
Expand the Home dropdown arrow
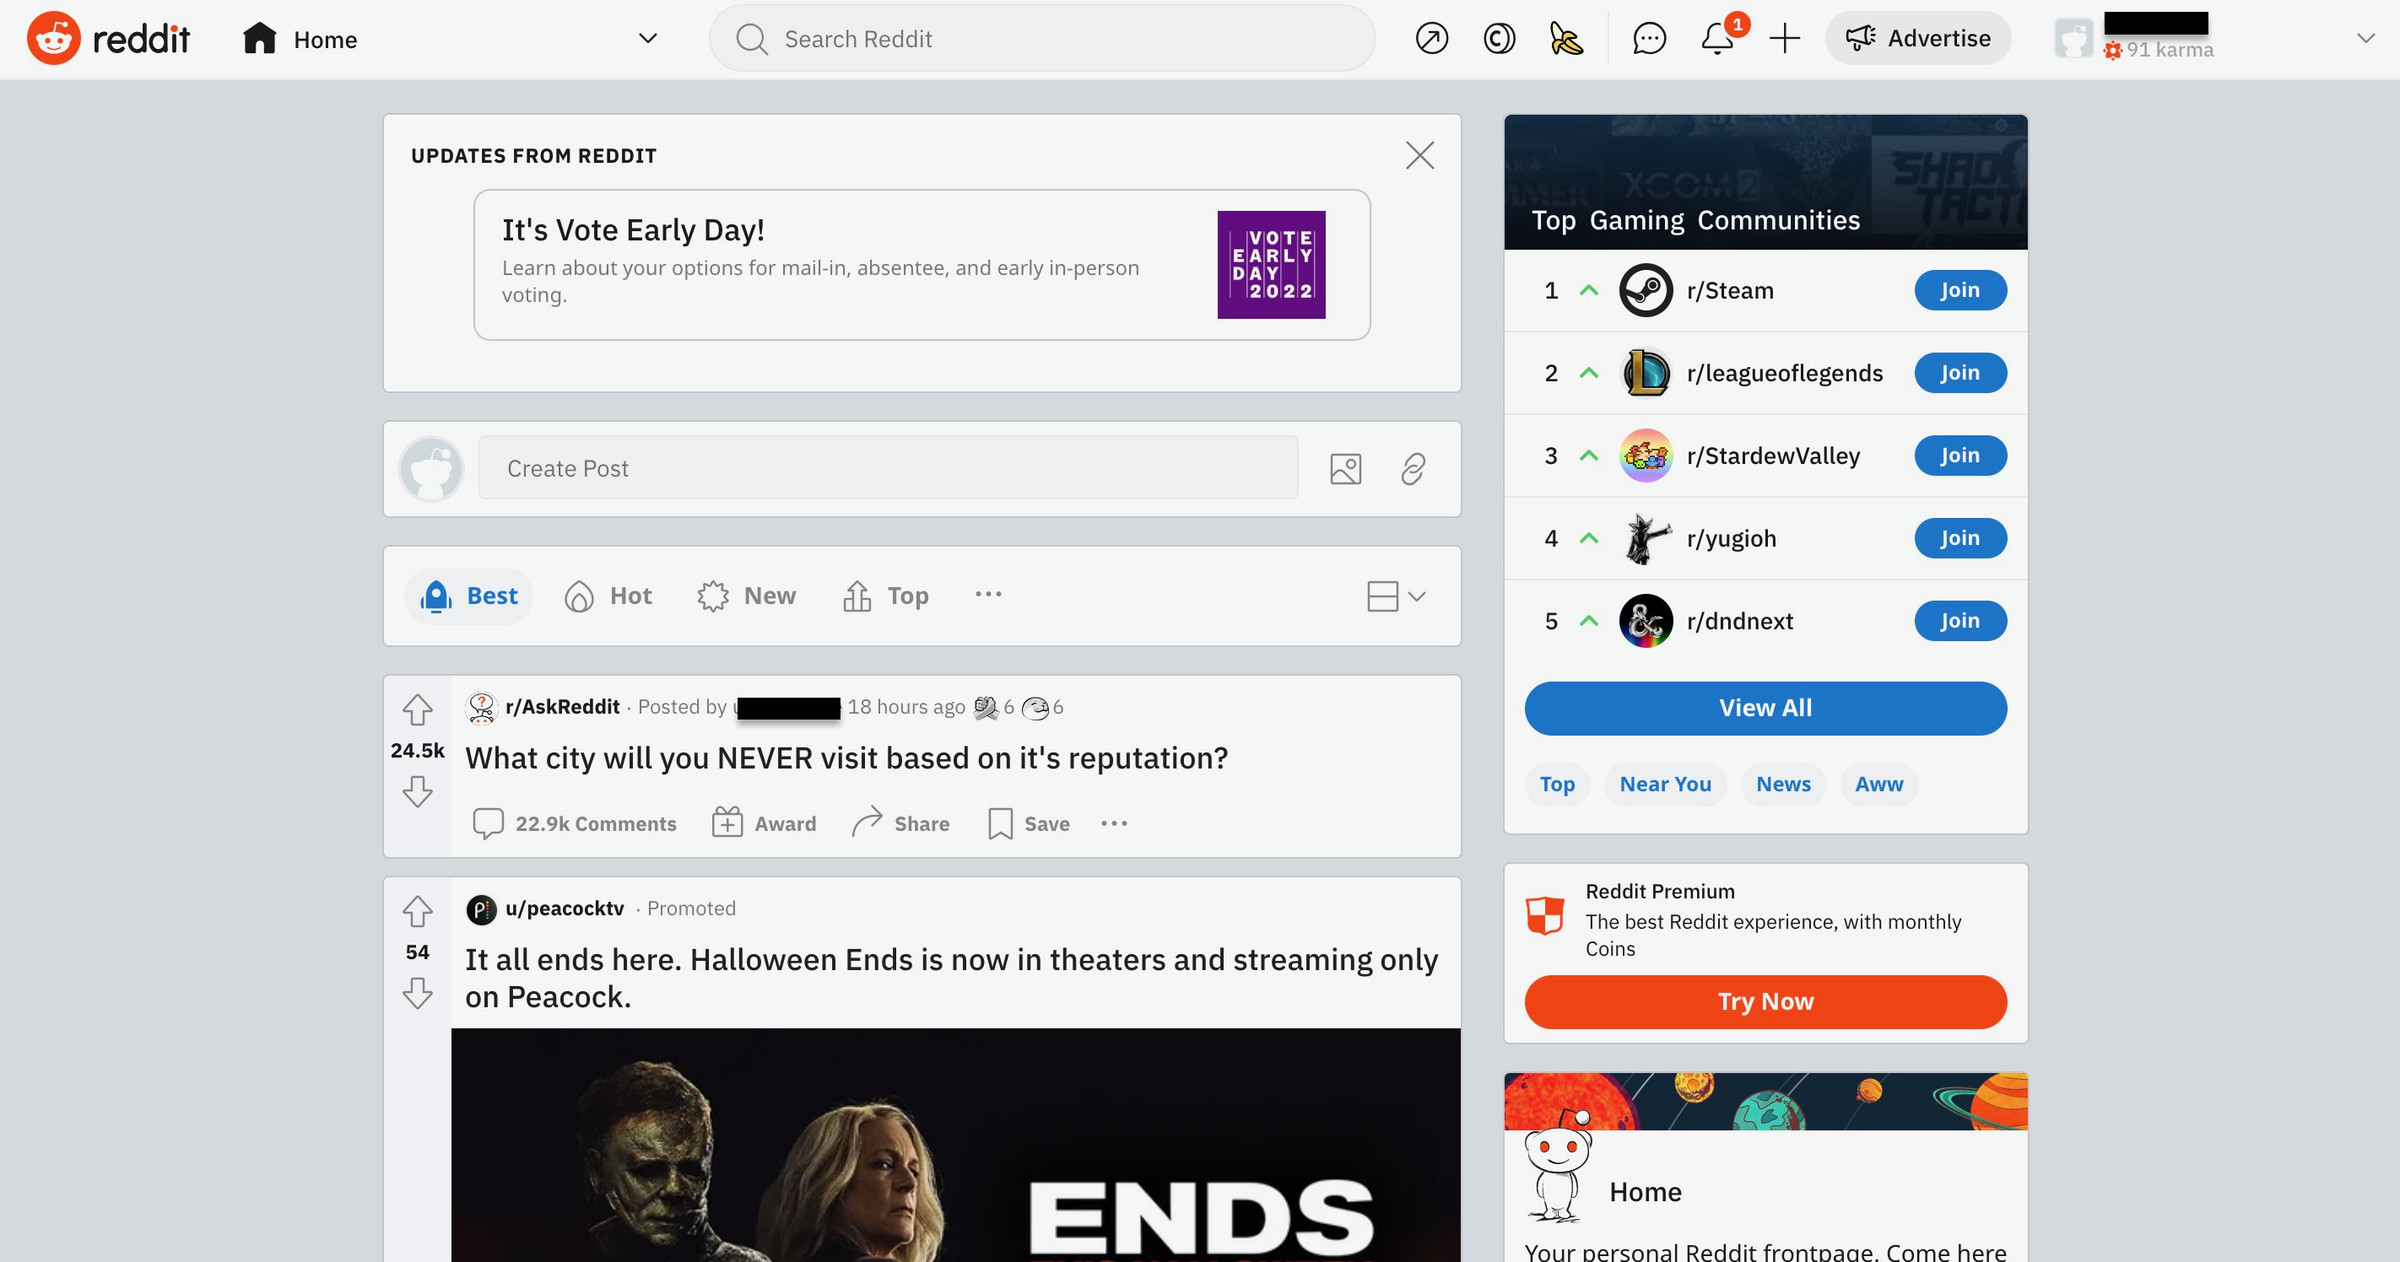tap(648, 37)
